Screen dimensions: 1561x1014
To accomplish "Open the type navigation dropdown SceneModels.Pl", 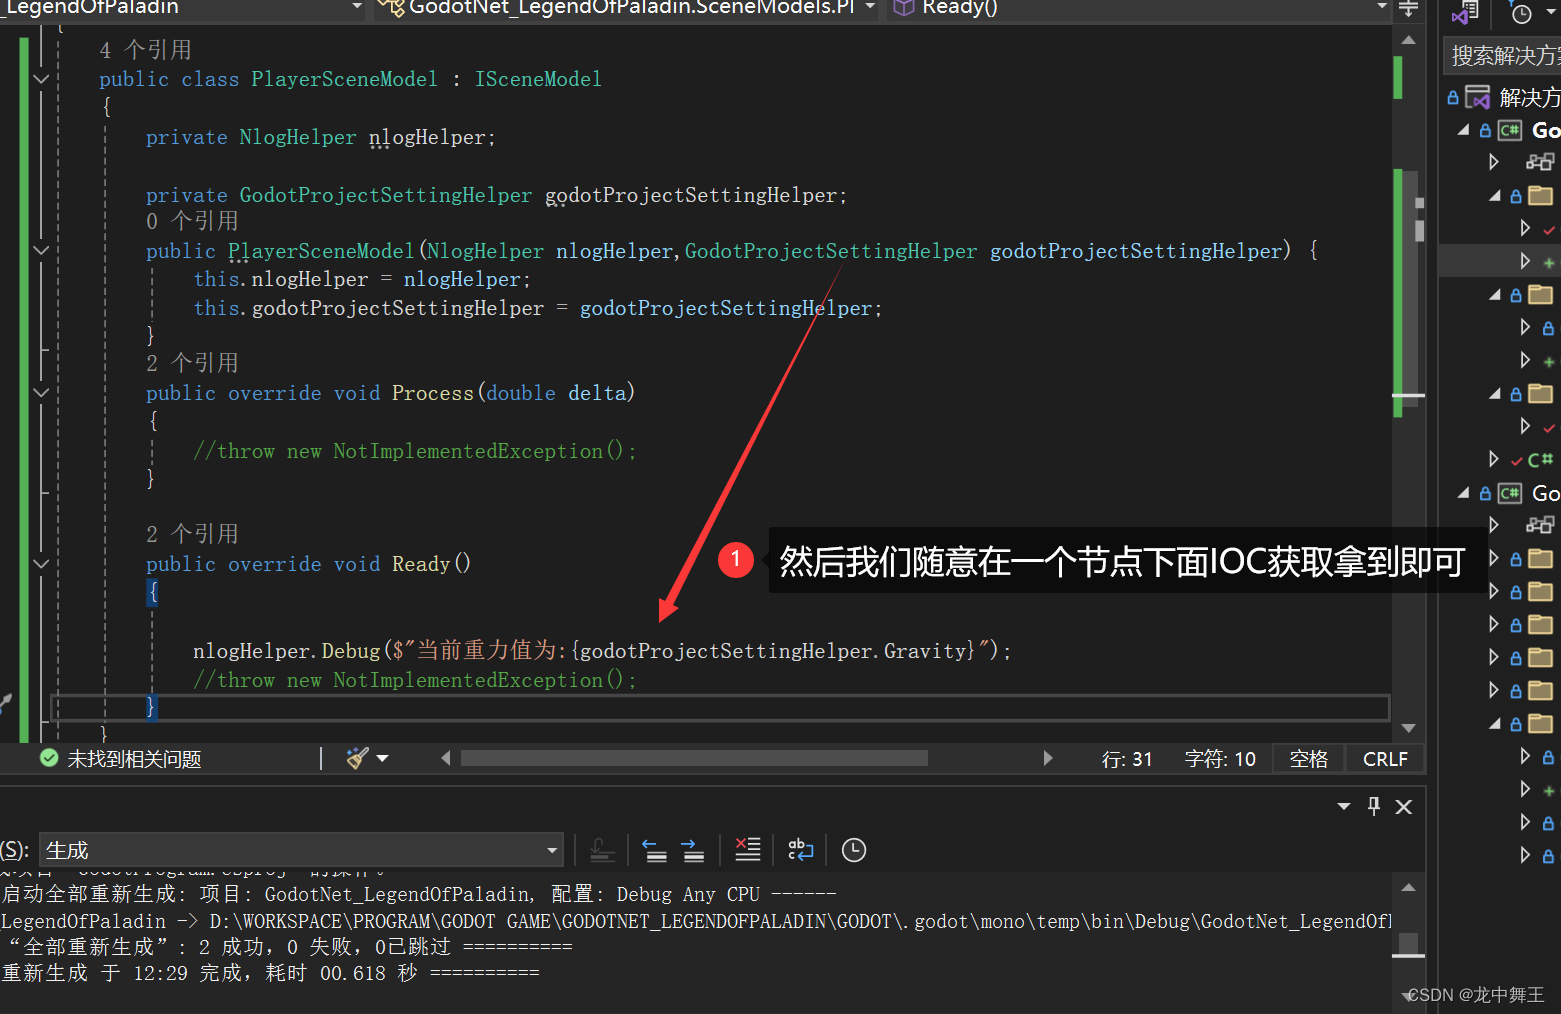I will tap(627, 8).
